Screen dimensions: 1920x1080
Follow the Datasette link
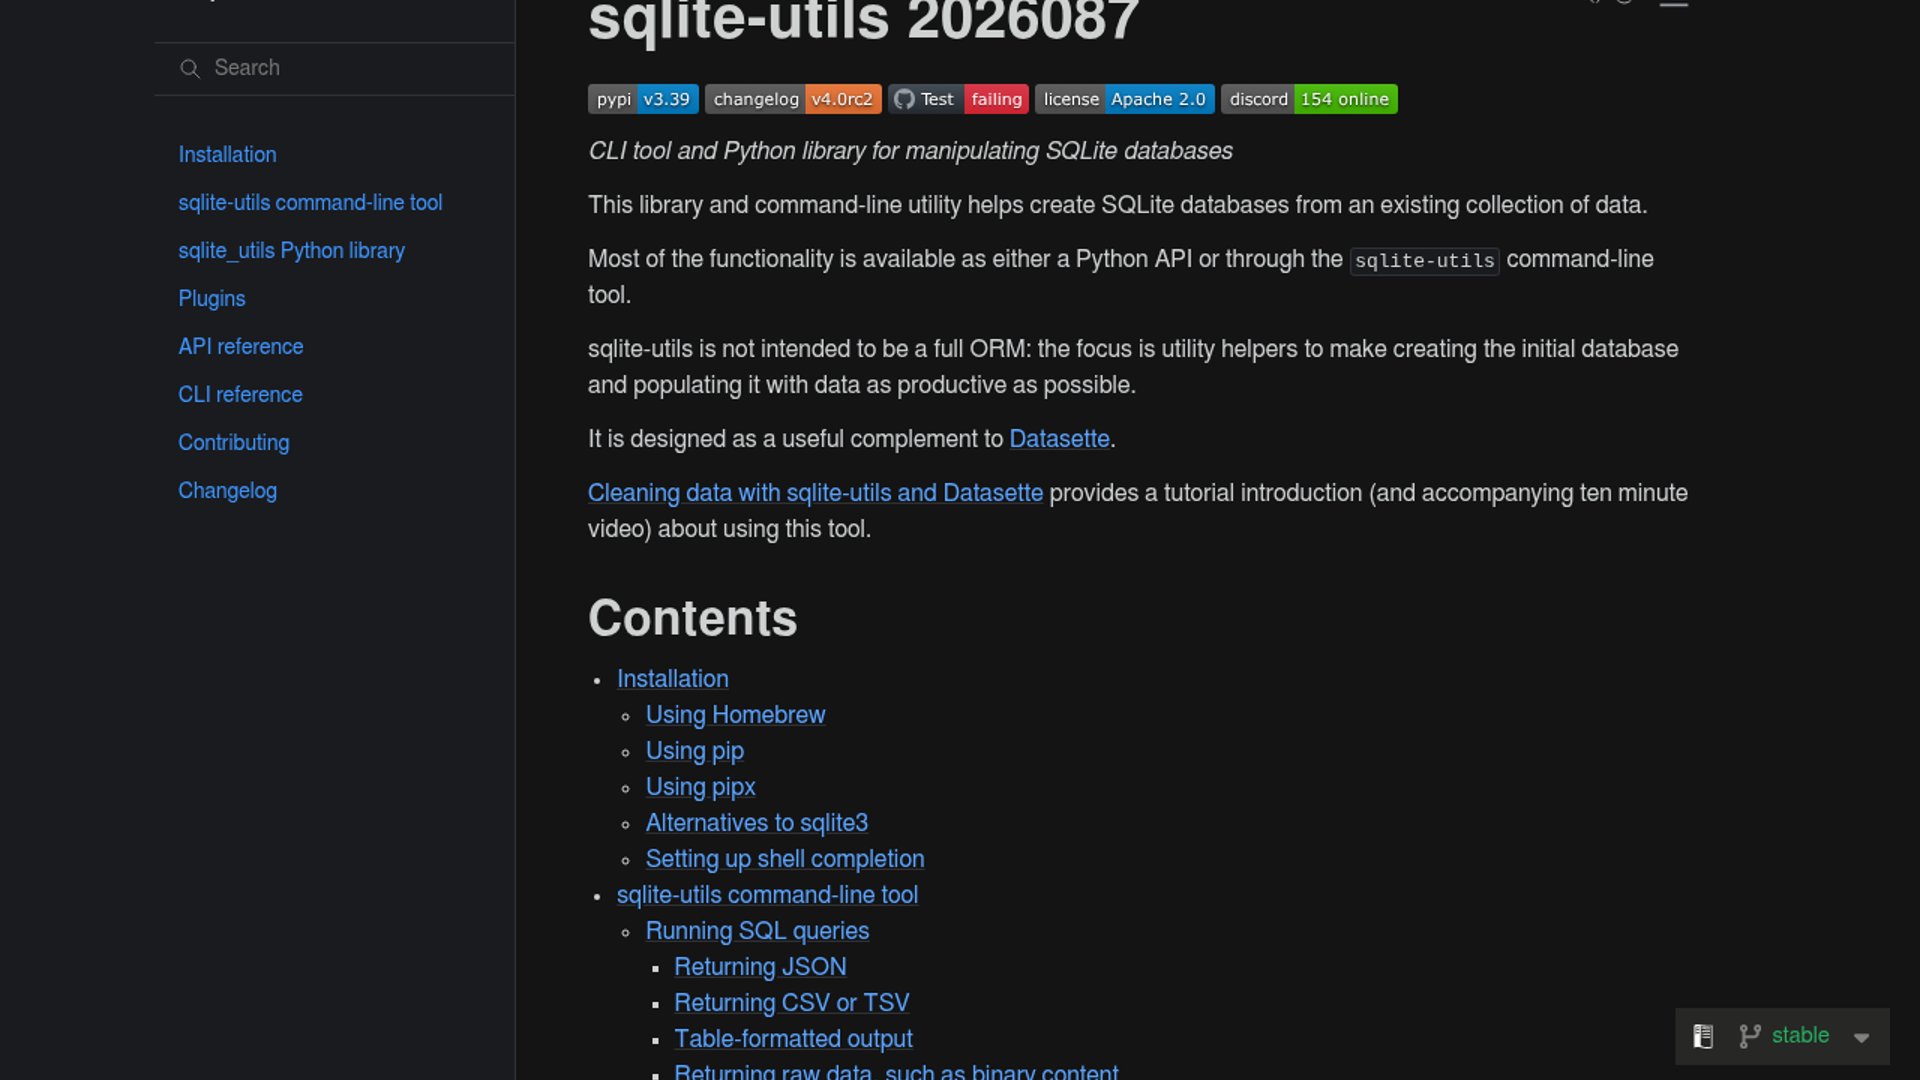(1059, 439)
